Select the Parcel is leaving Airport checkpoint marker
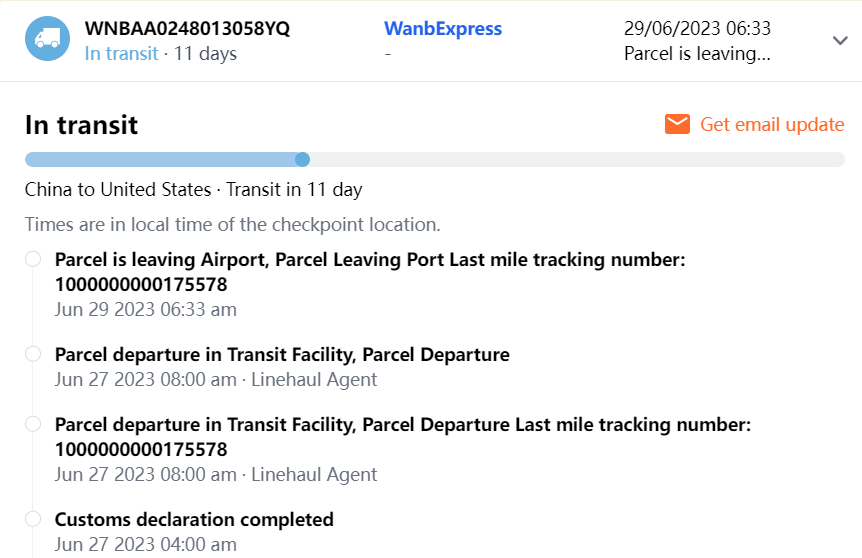The height and width of the screenshot is (558, 862). pyautogui.click(x=33, y=260)
